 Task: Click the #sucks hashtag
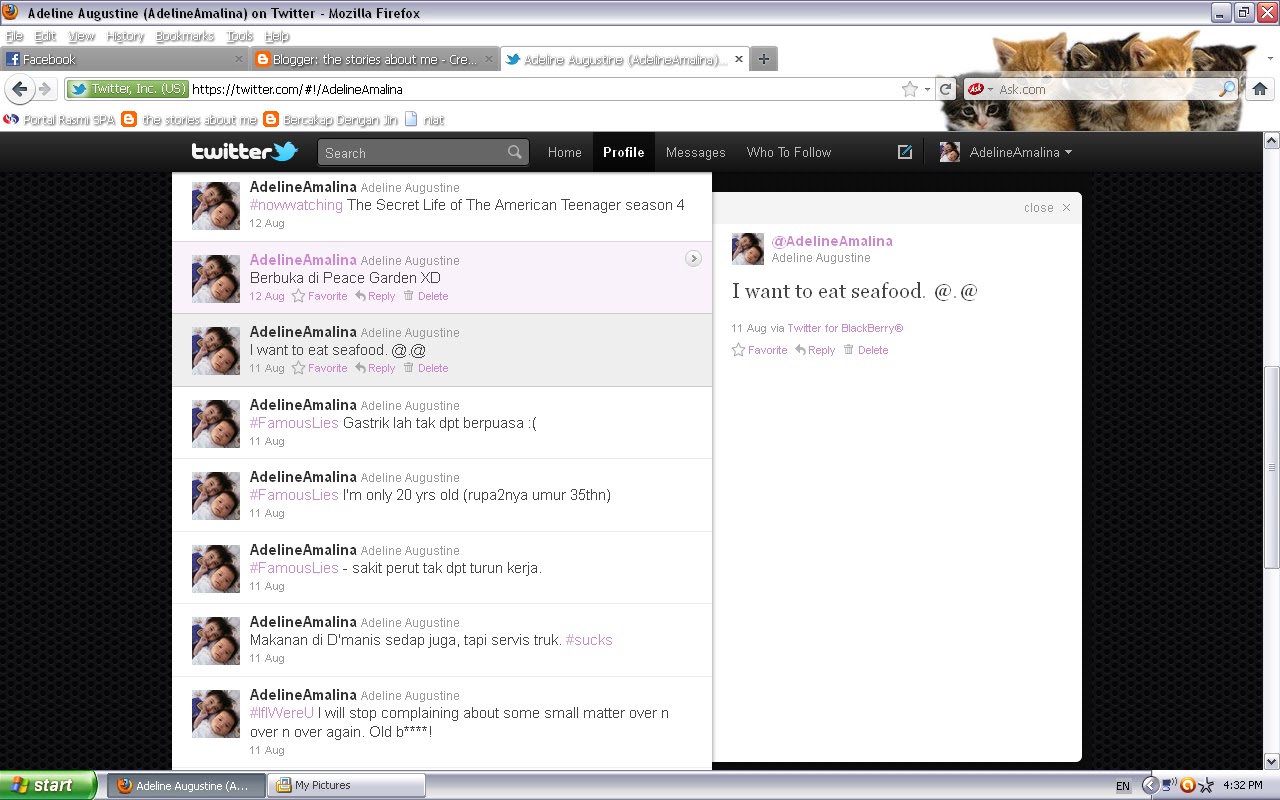(x=589, y=640)
